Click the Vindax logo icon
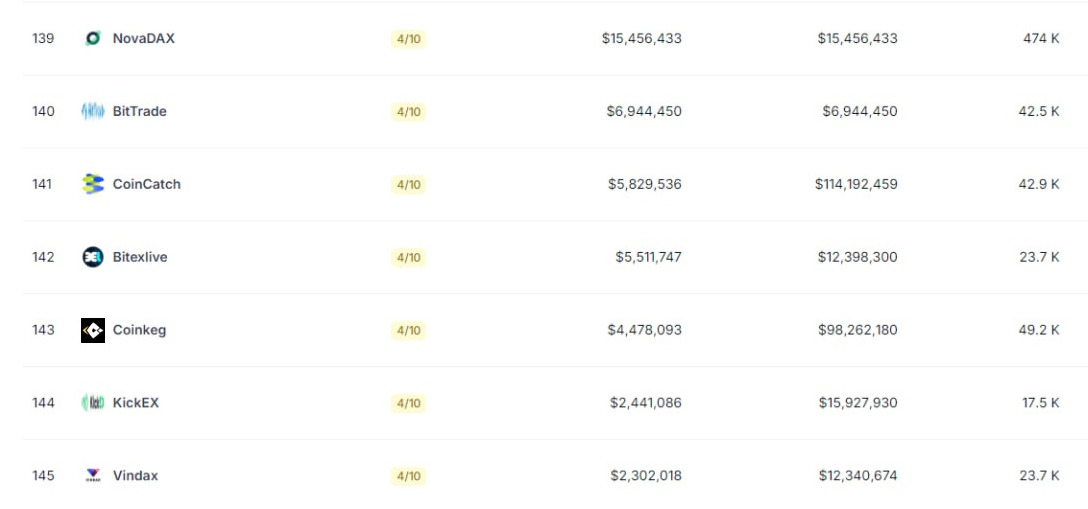Viewport: 1088px width, 509px height. [x=93, y=476]
